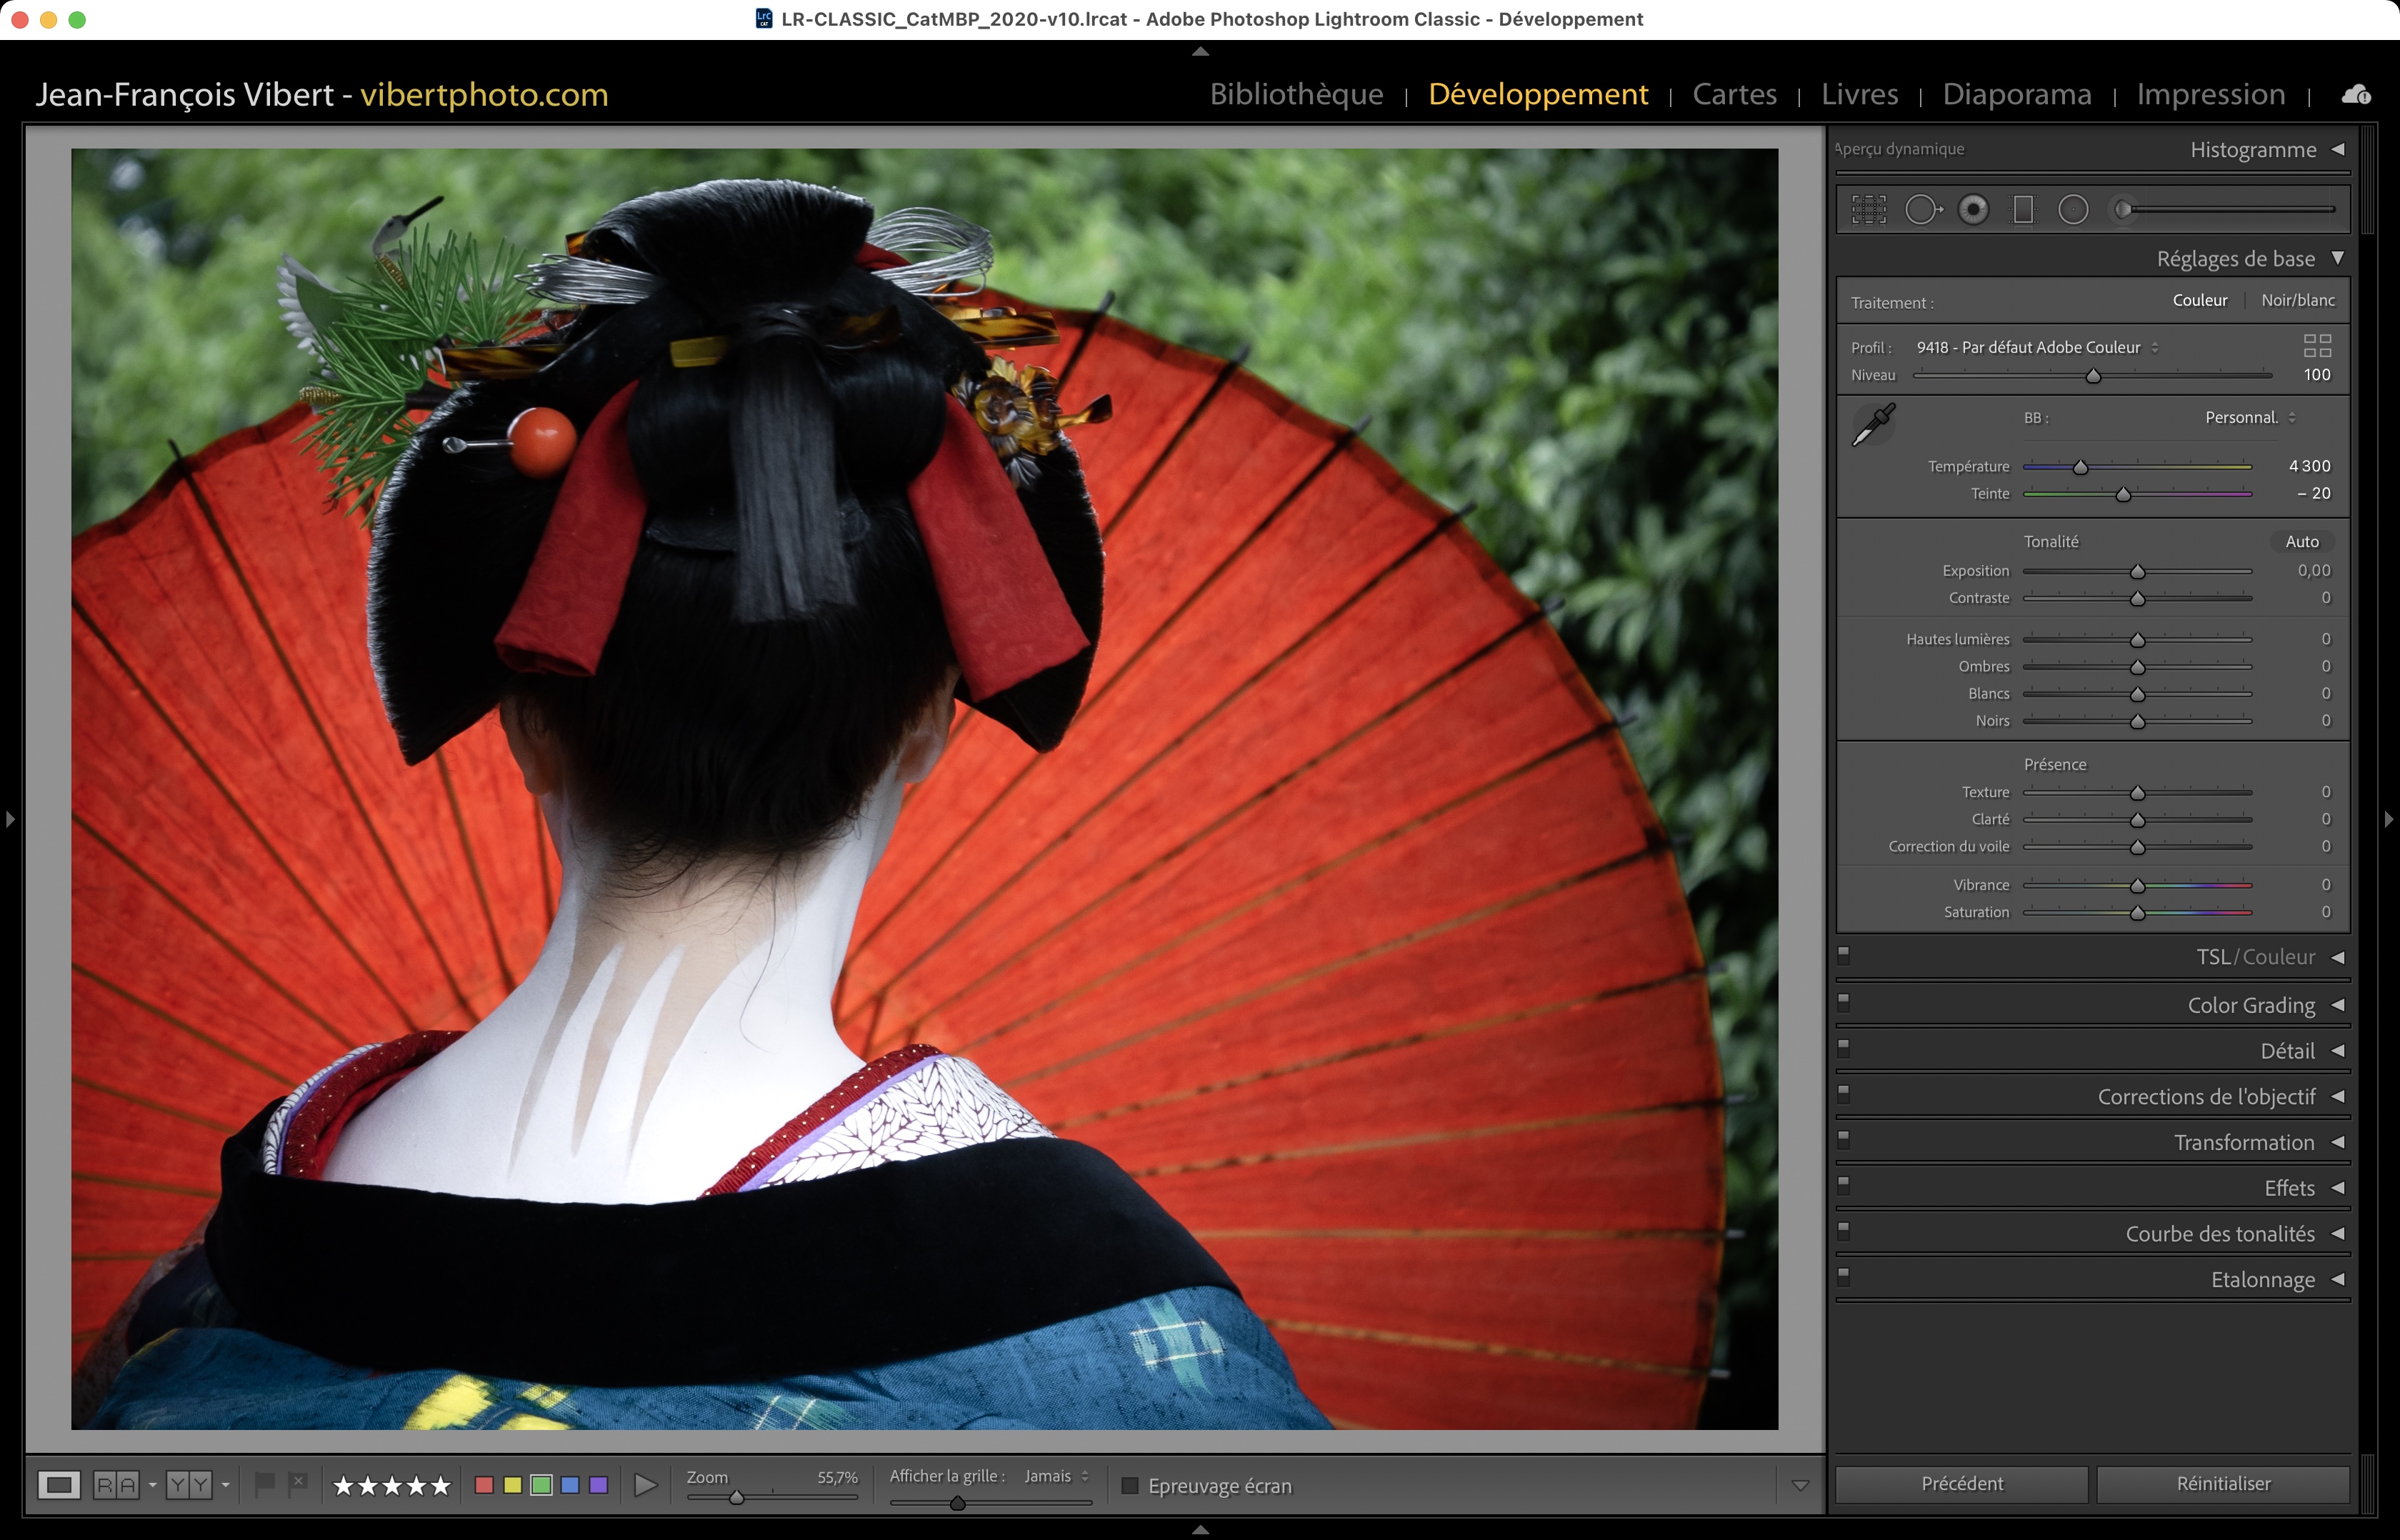Viewport: 2400px width, 1540px height.
Task: Open the Impression module tab
Action: 2210,94
